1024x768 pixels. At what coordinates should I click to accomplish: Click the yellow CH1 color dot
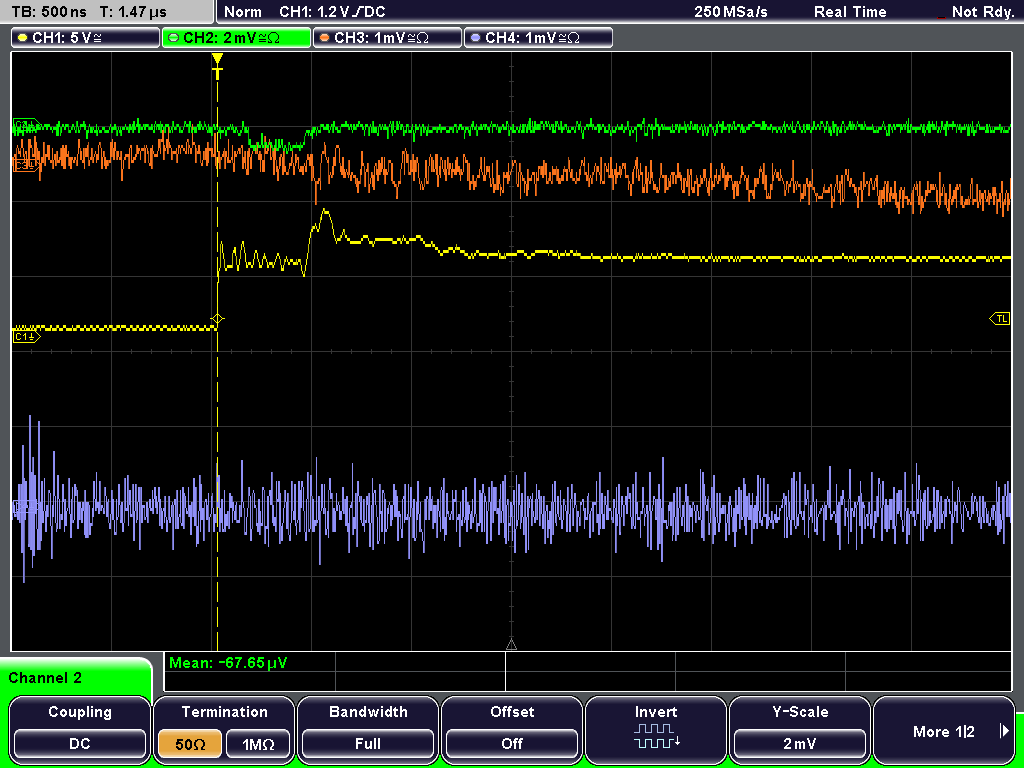click(22, 38)
